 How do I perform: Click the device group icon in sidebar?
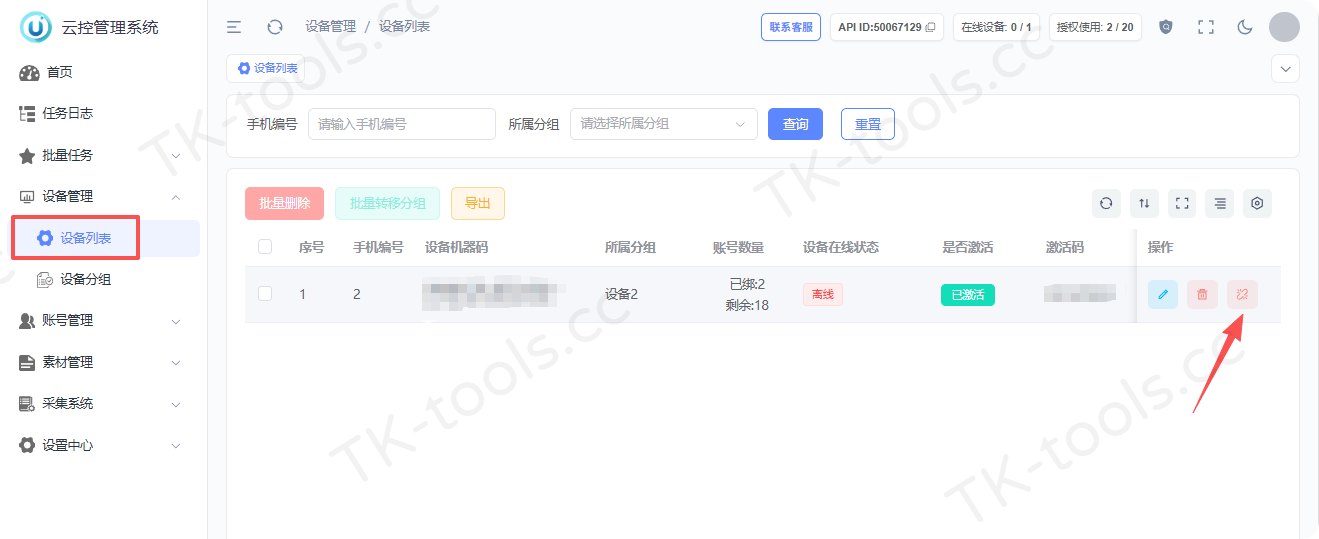click(x=45, y=279)
